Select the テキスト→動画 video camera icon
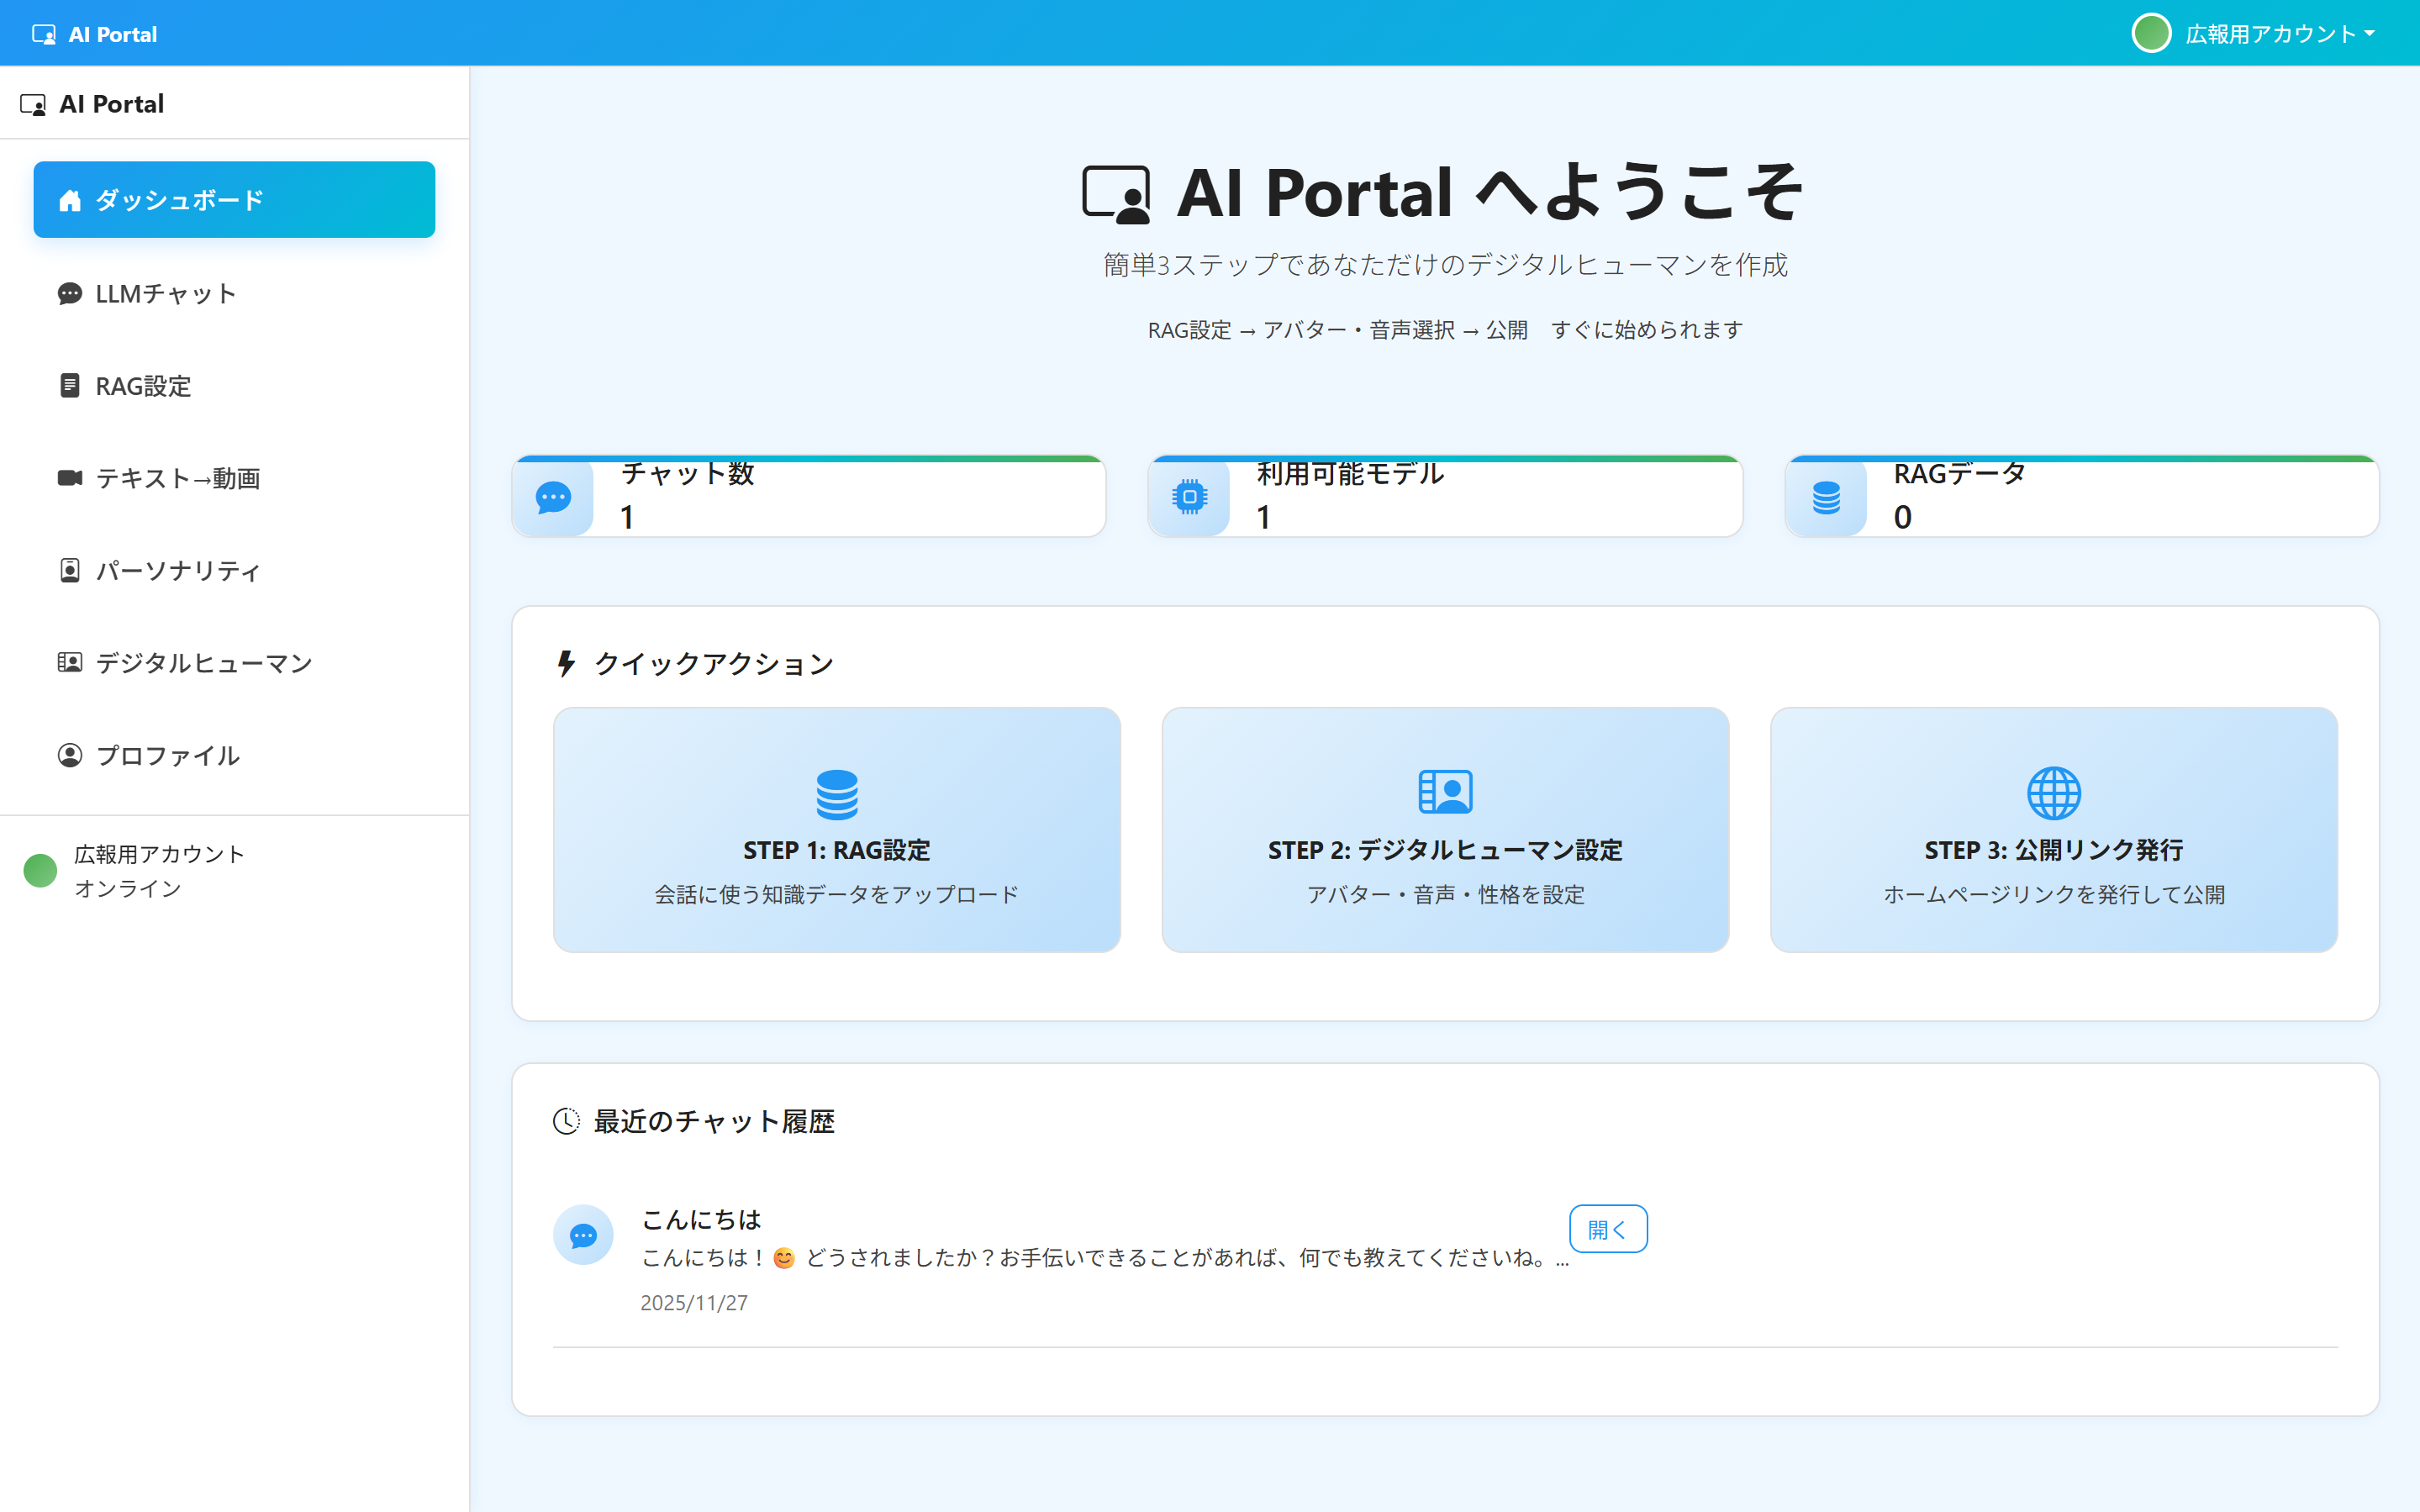2420x1512 pixels. 68,478
